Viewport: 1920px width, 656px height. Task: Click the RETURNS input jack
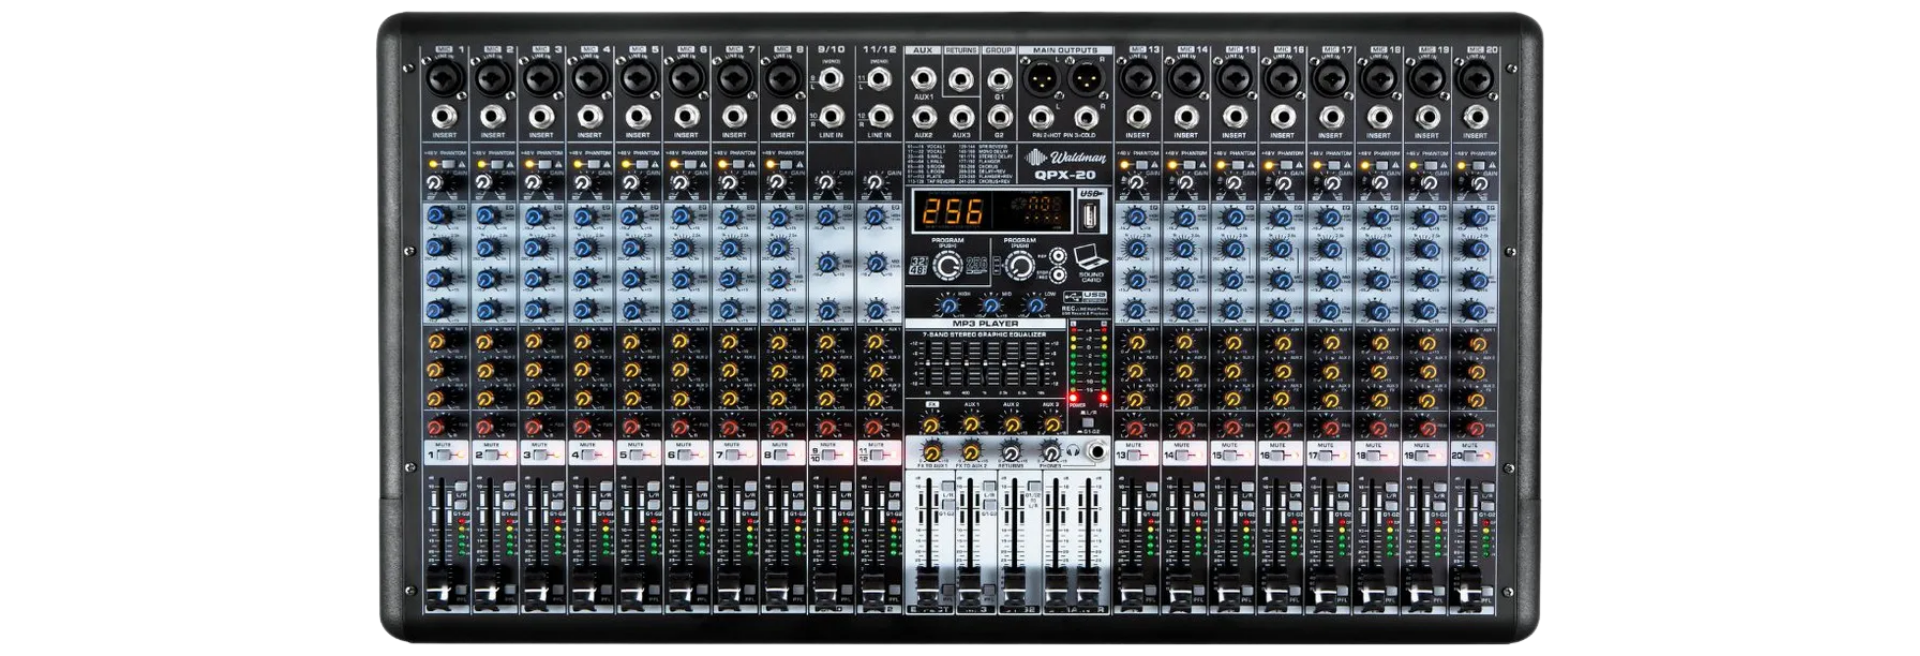pos(961,78)
